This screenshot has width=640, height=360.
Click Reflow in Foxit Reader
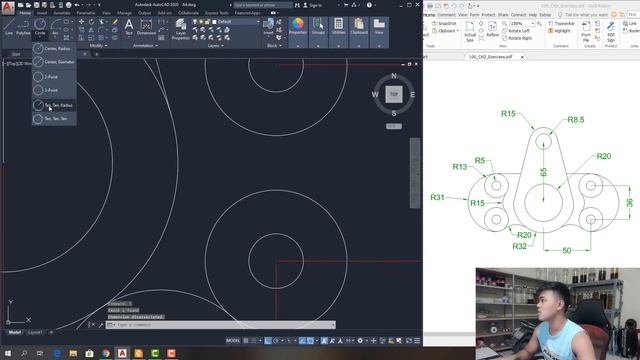[493, 29]
